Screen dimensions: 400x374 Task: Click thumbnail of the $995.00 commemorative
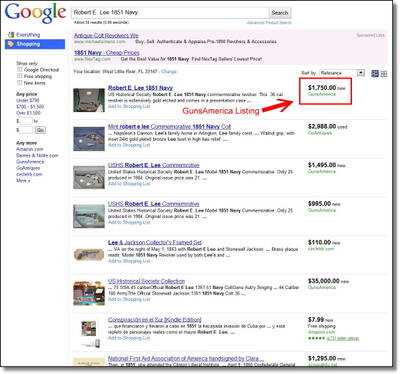tap(89, 216)
